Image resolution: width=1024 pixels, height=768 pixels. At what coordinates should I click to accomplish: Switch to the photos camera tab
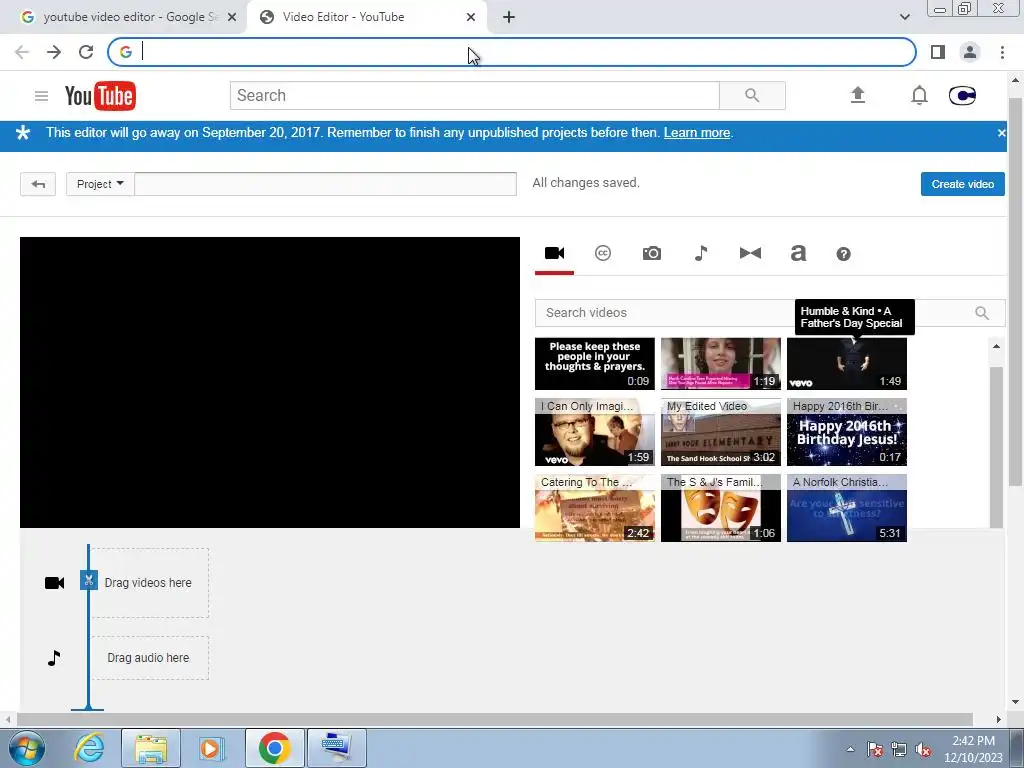tap(652, 253)
